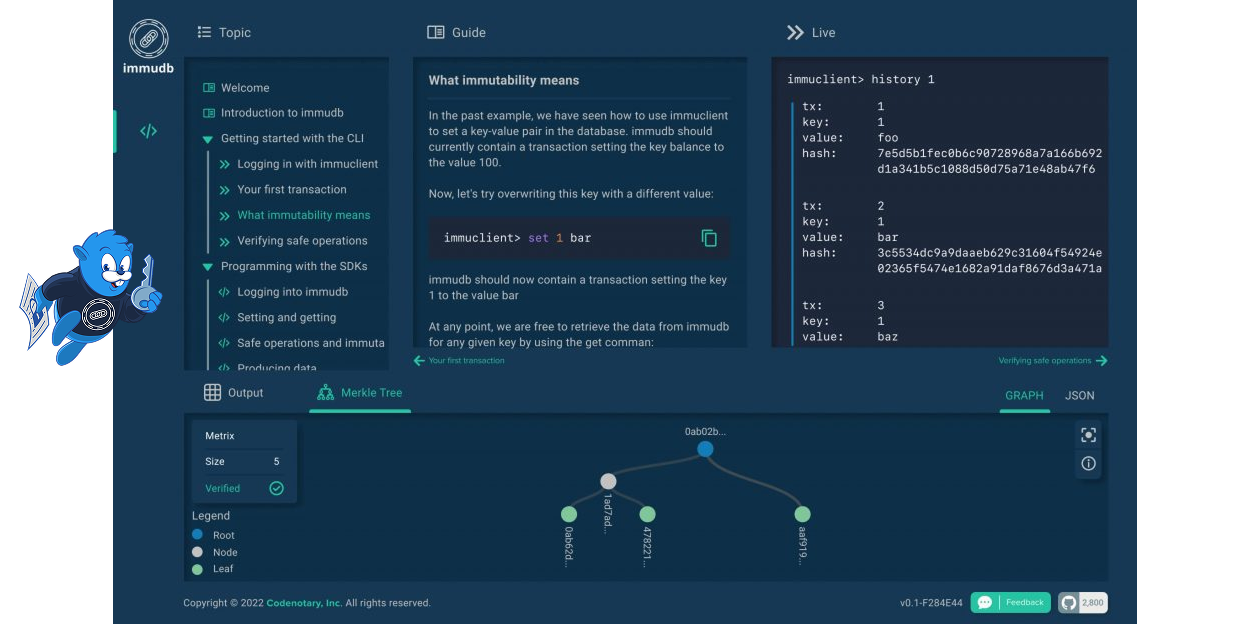Viewport: 1249px width, 624px height.
Task: Click the version text v0.1-F284E44
Action: 931,603
